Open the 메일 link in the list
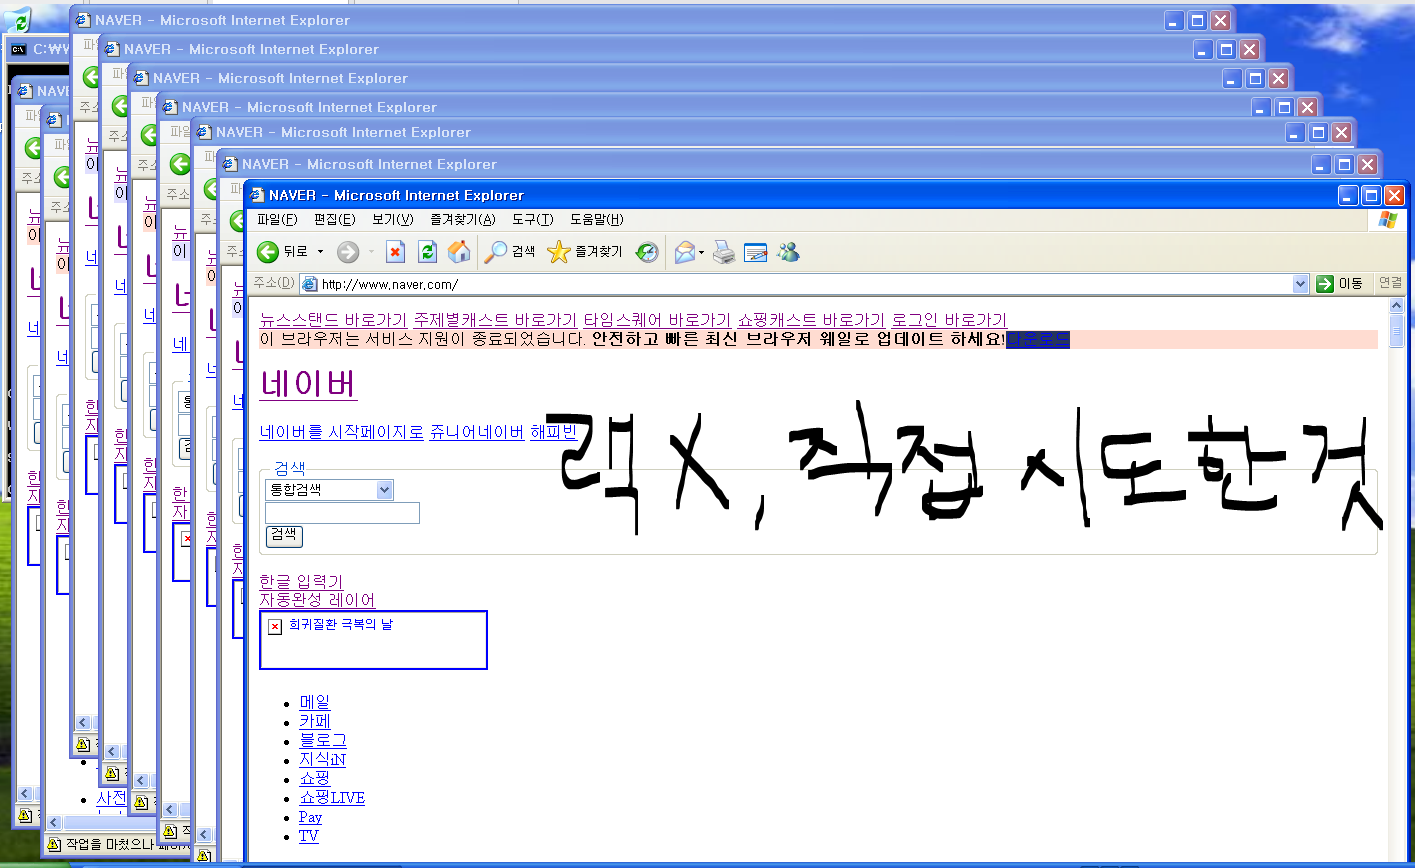Viewport: 1415px width, 868px height. click(x=314, y=702)
